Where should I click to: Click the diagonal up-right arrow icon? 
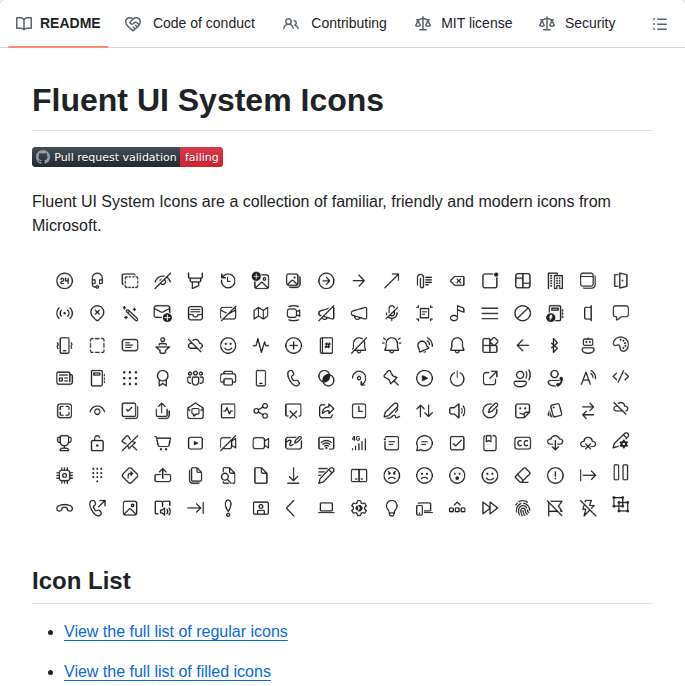(391, 280)
